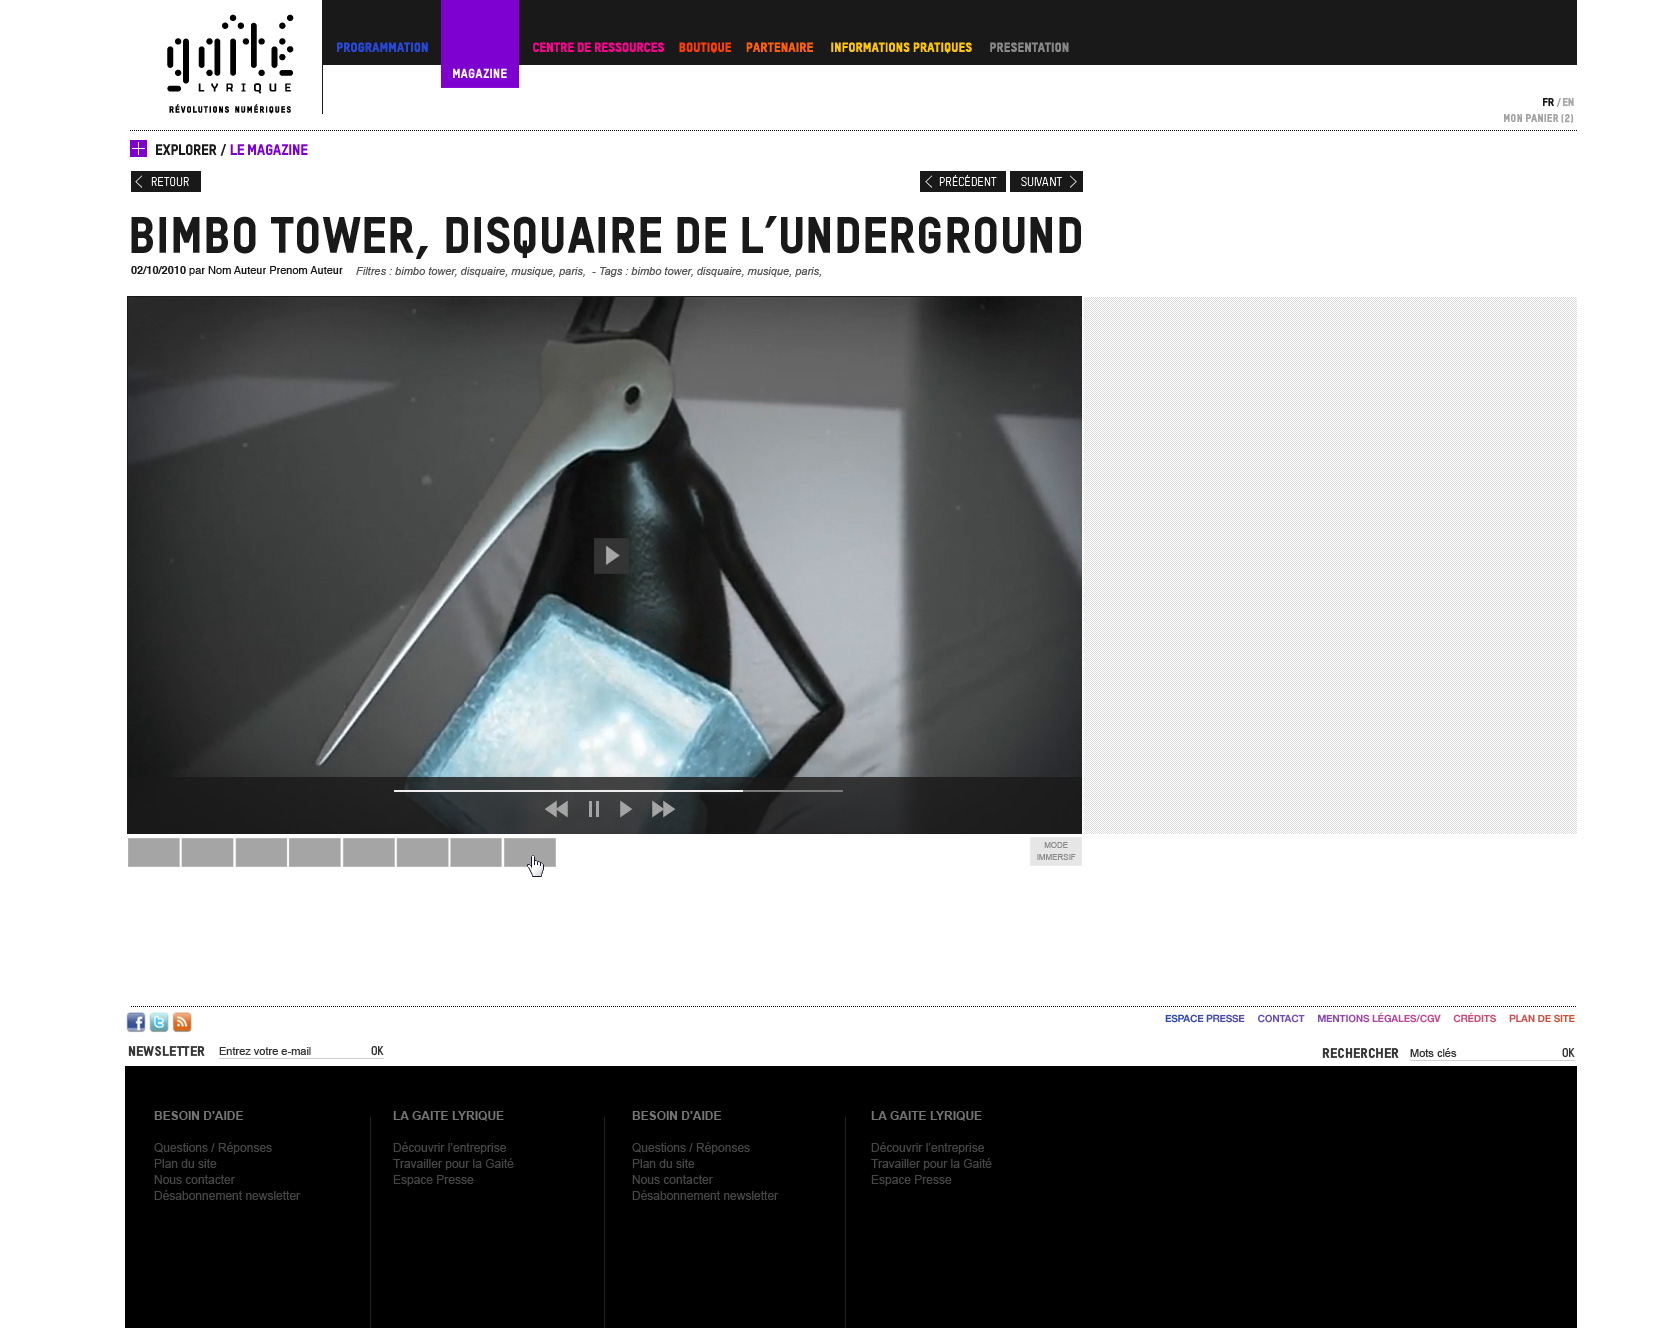Open Mentions Légales/CGV link
This screenshot has width=1680, height=1328.
tap(1379, 1018)
